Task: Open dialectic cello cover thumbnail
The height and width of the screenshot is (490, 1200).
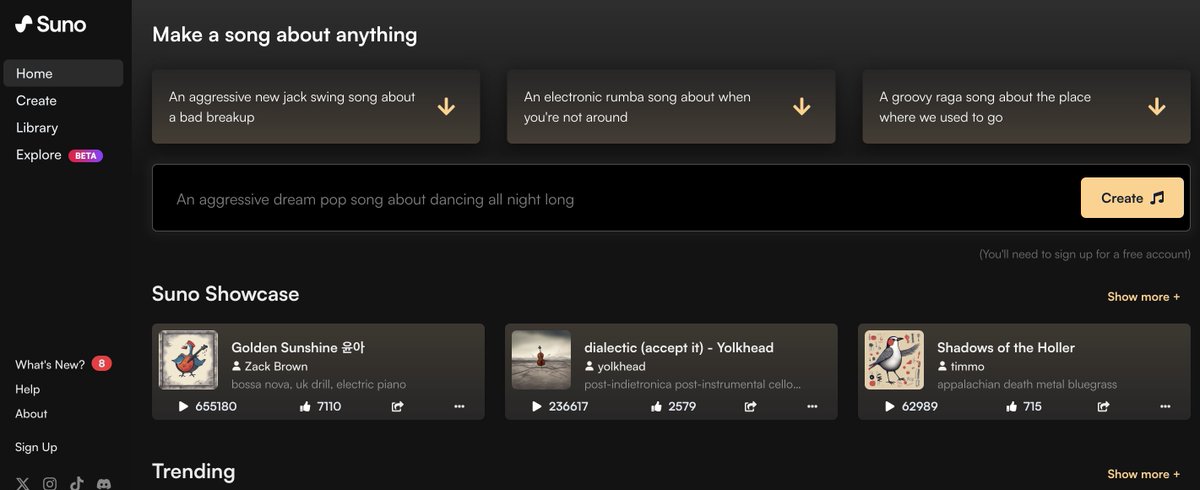Action: [541, 360]
